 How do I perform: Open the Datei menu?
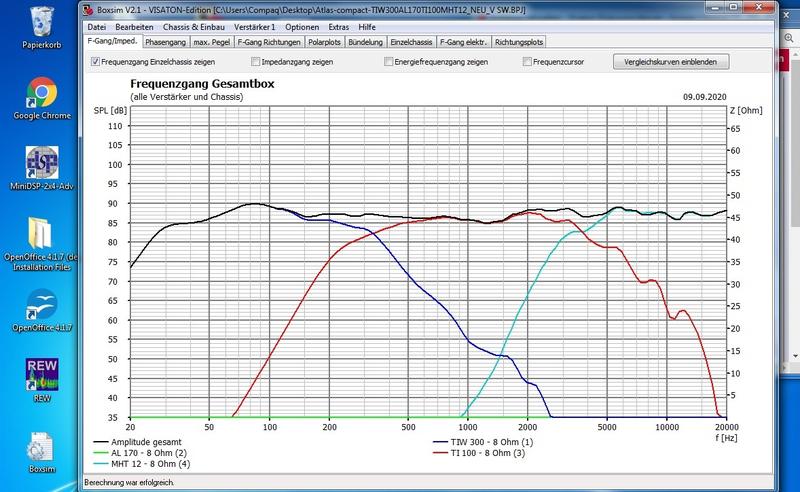point(97,27)
